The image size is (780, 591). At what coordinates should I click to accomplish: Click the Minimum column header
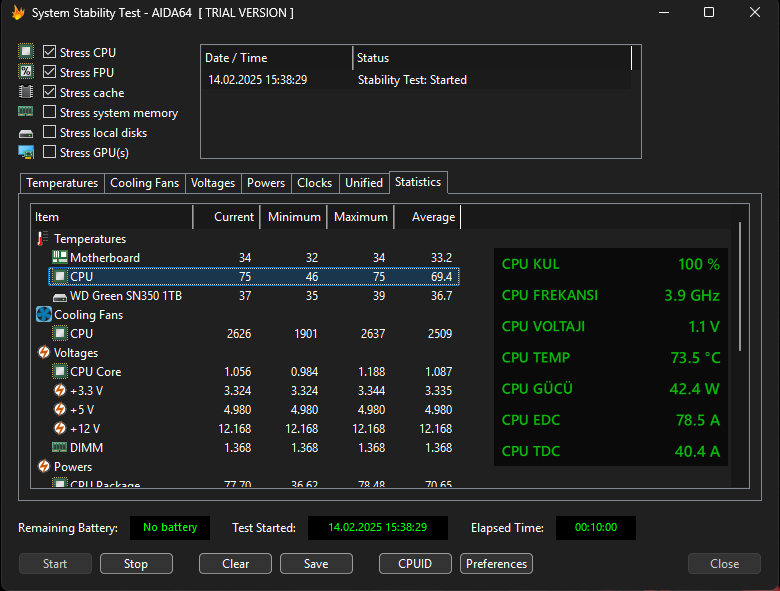click(x=293, y=217)
